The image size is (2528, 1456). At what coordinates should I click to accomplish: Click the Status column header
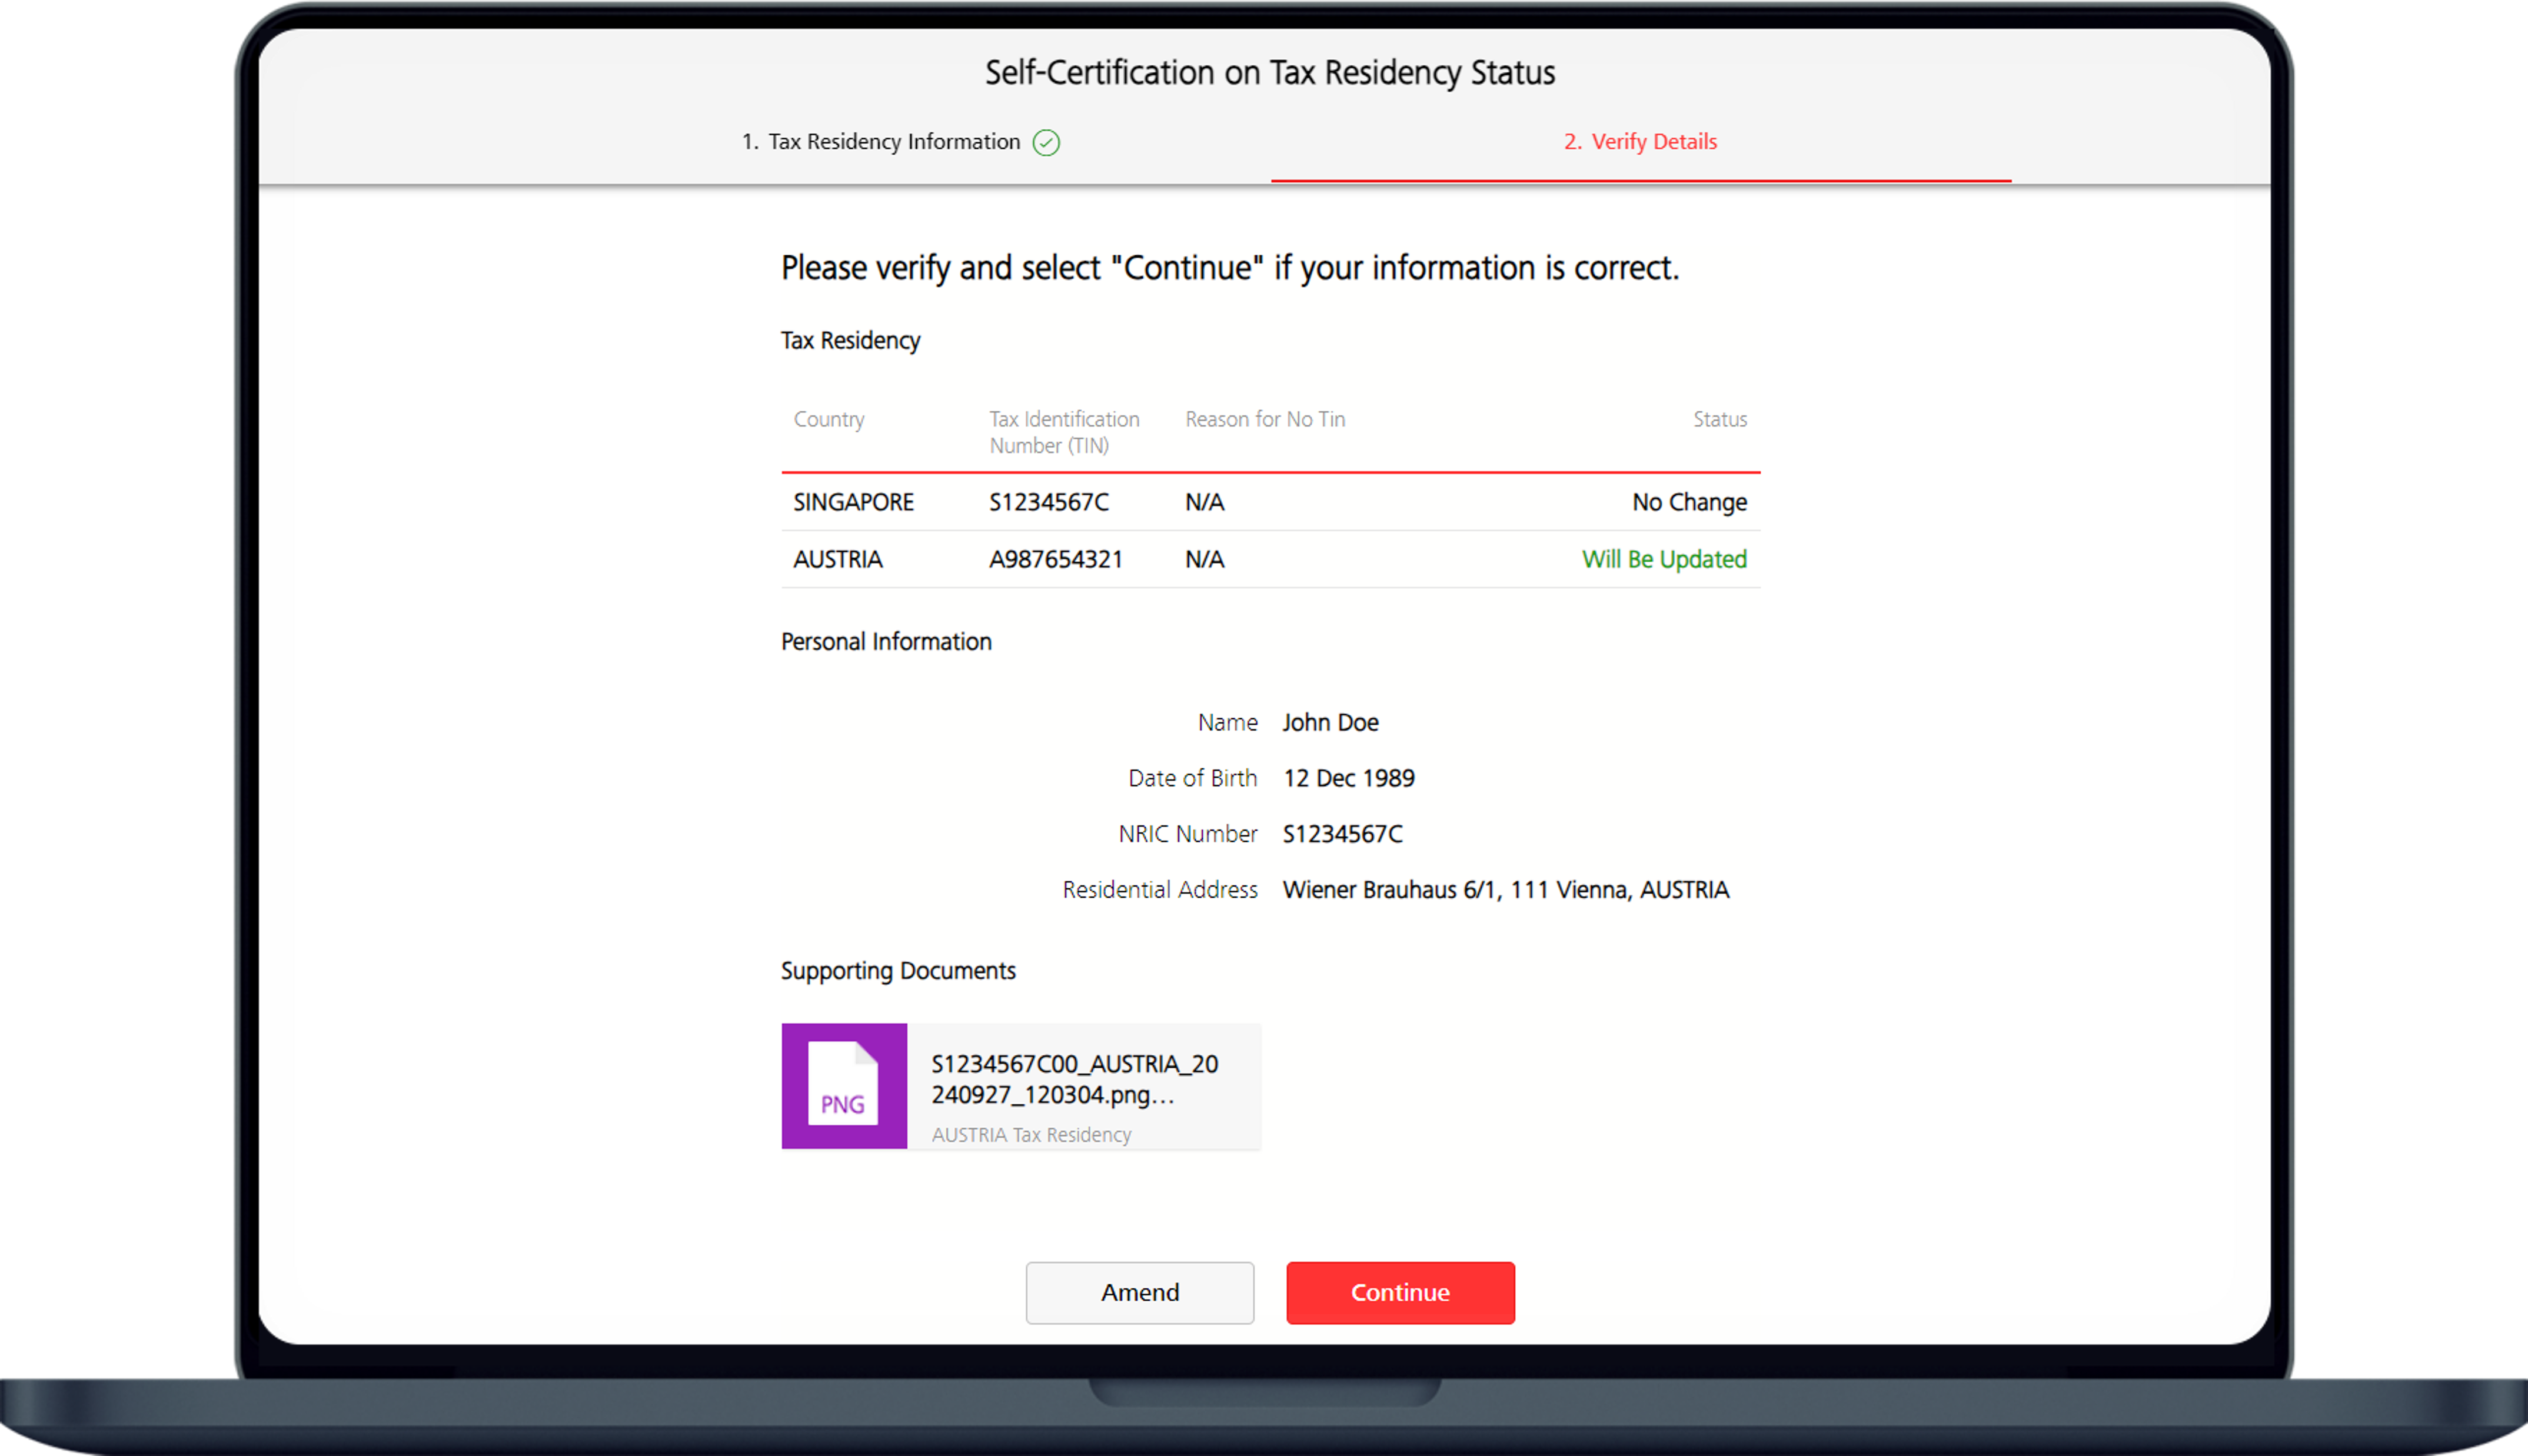point(1719,419)
